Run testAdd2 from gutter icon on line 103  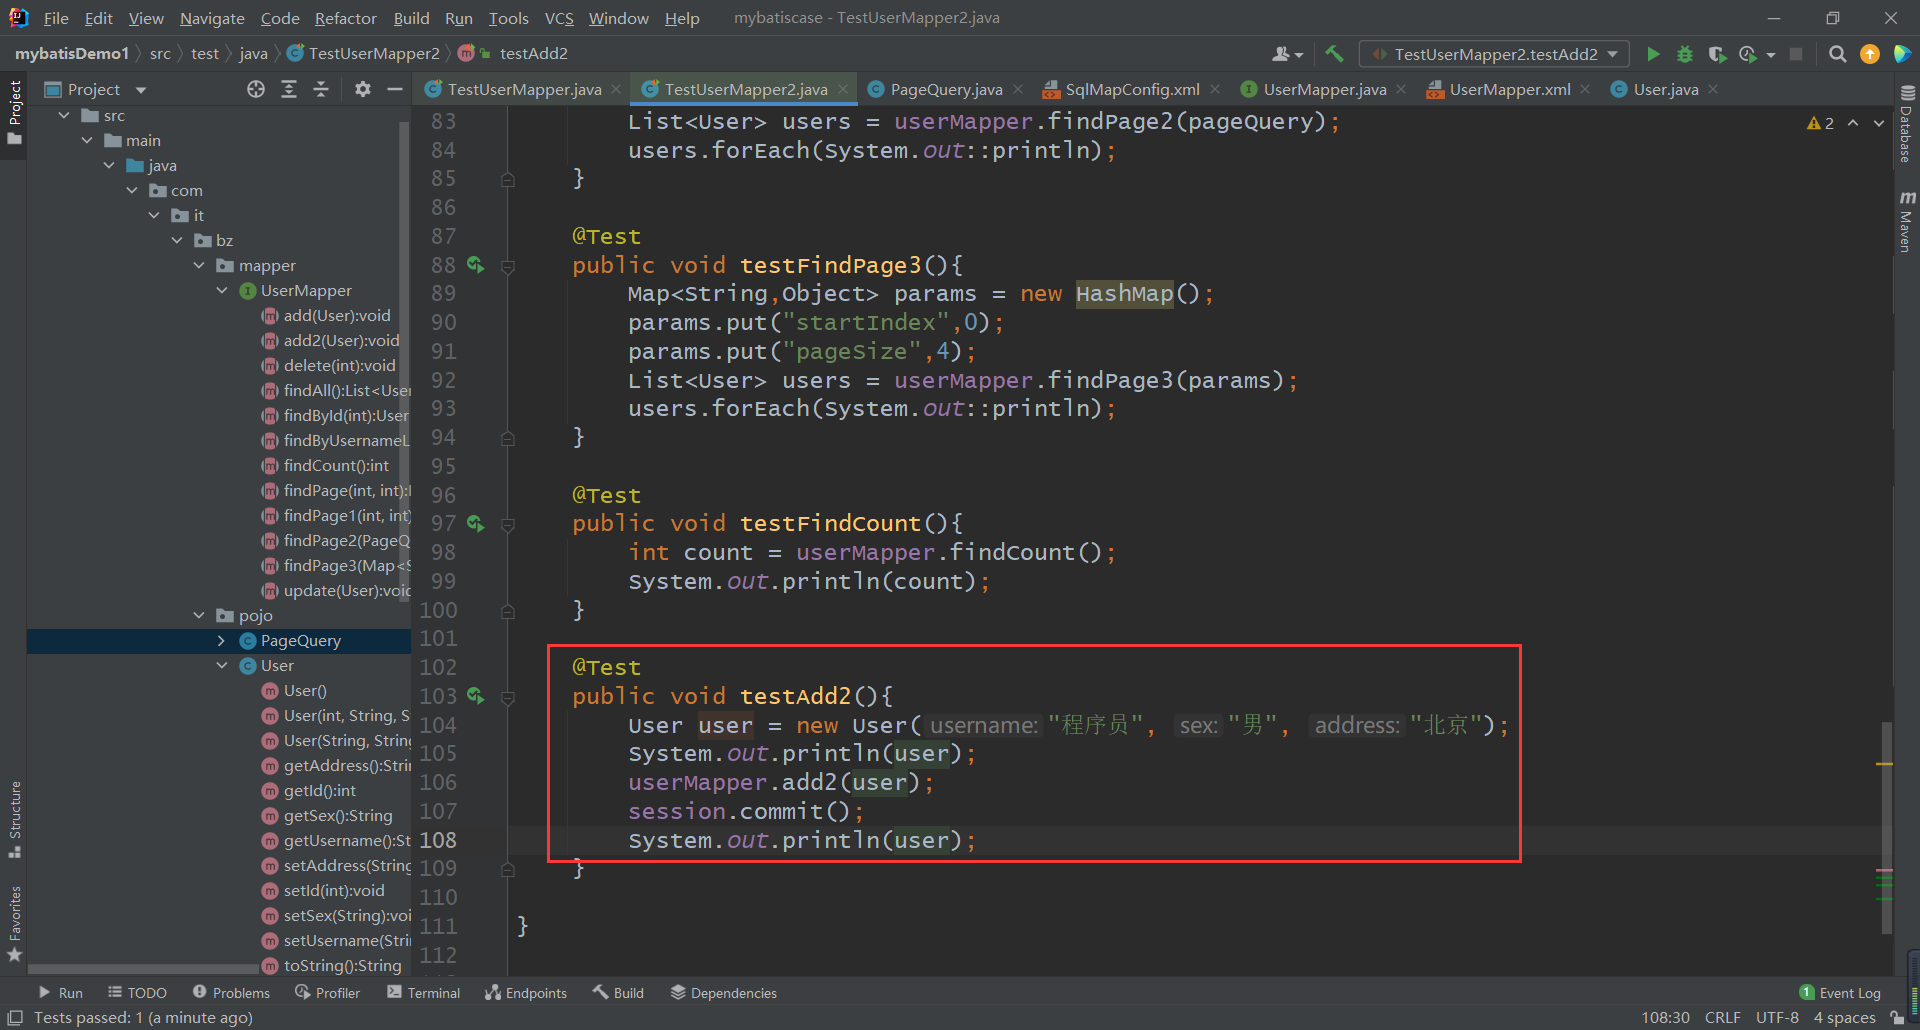pos(475,696)
